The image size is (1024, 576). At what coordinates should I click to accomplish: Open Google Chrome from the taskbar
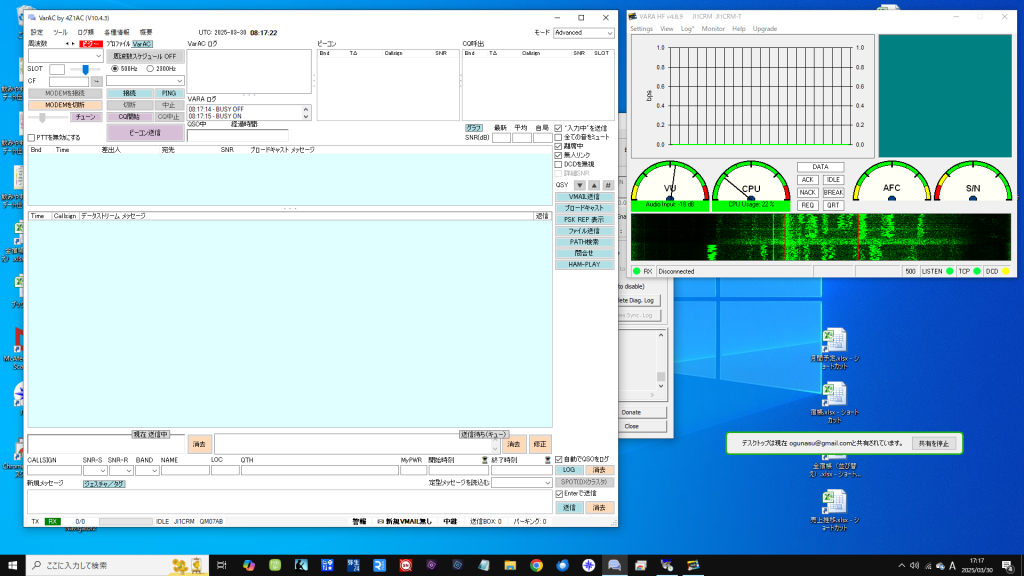pos(536,565)
